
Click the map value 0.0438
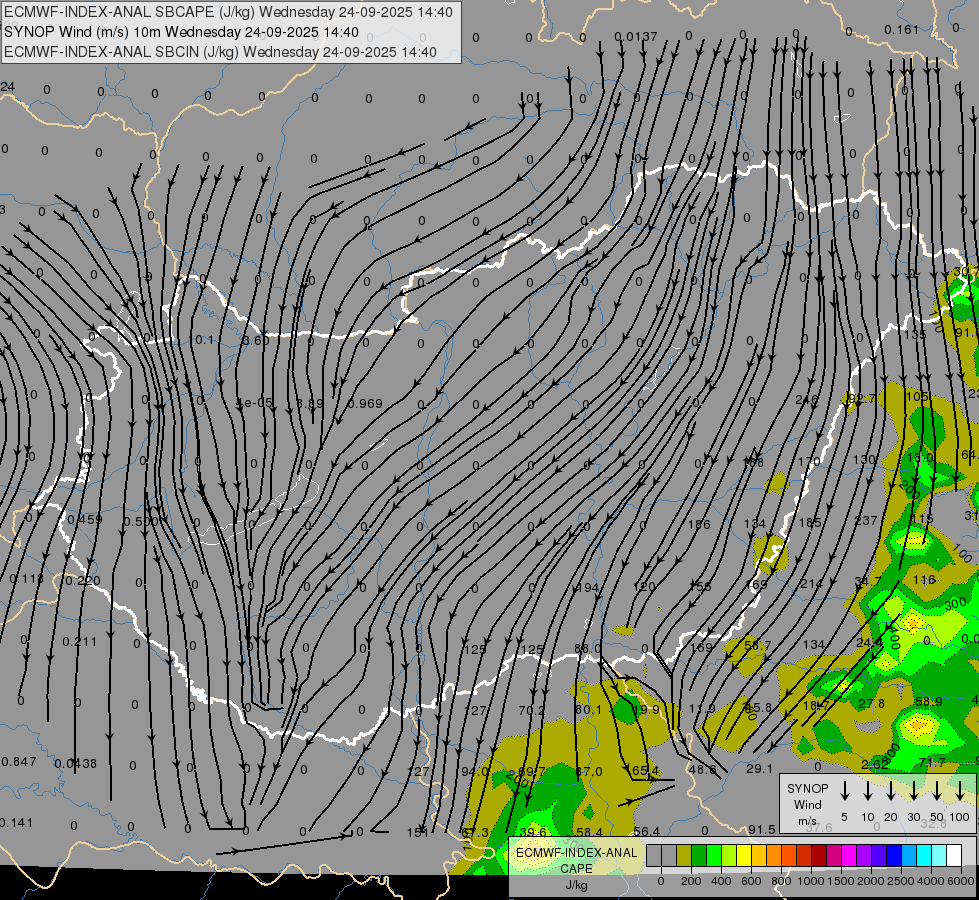pos(76,763)
